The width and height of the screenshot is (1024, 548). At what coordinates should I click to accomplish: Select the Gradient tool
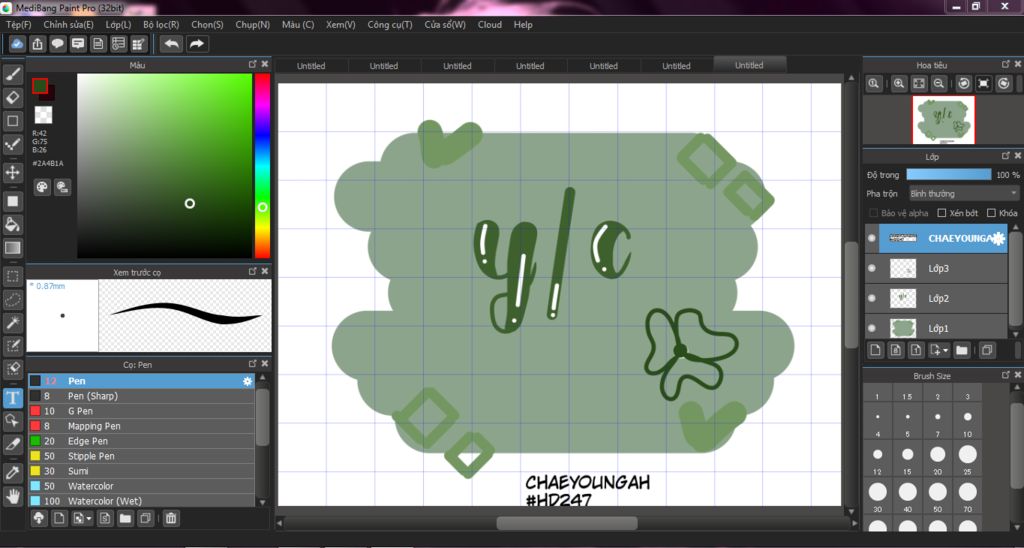point(12,248)
